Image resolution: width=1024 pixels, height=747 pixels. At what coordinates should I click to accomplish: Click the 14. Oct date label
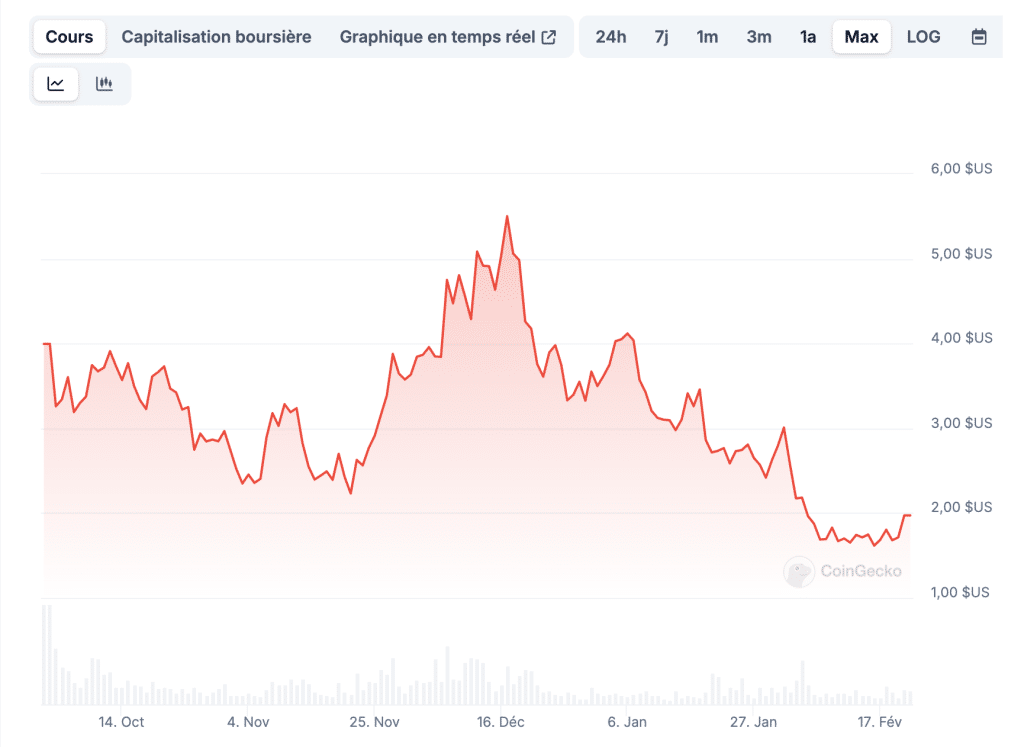pos(121,722)
